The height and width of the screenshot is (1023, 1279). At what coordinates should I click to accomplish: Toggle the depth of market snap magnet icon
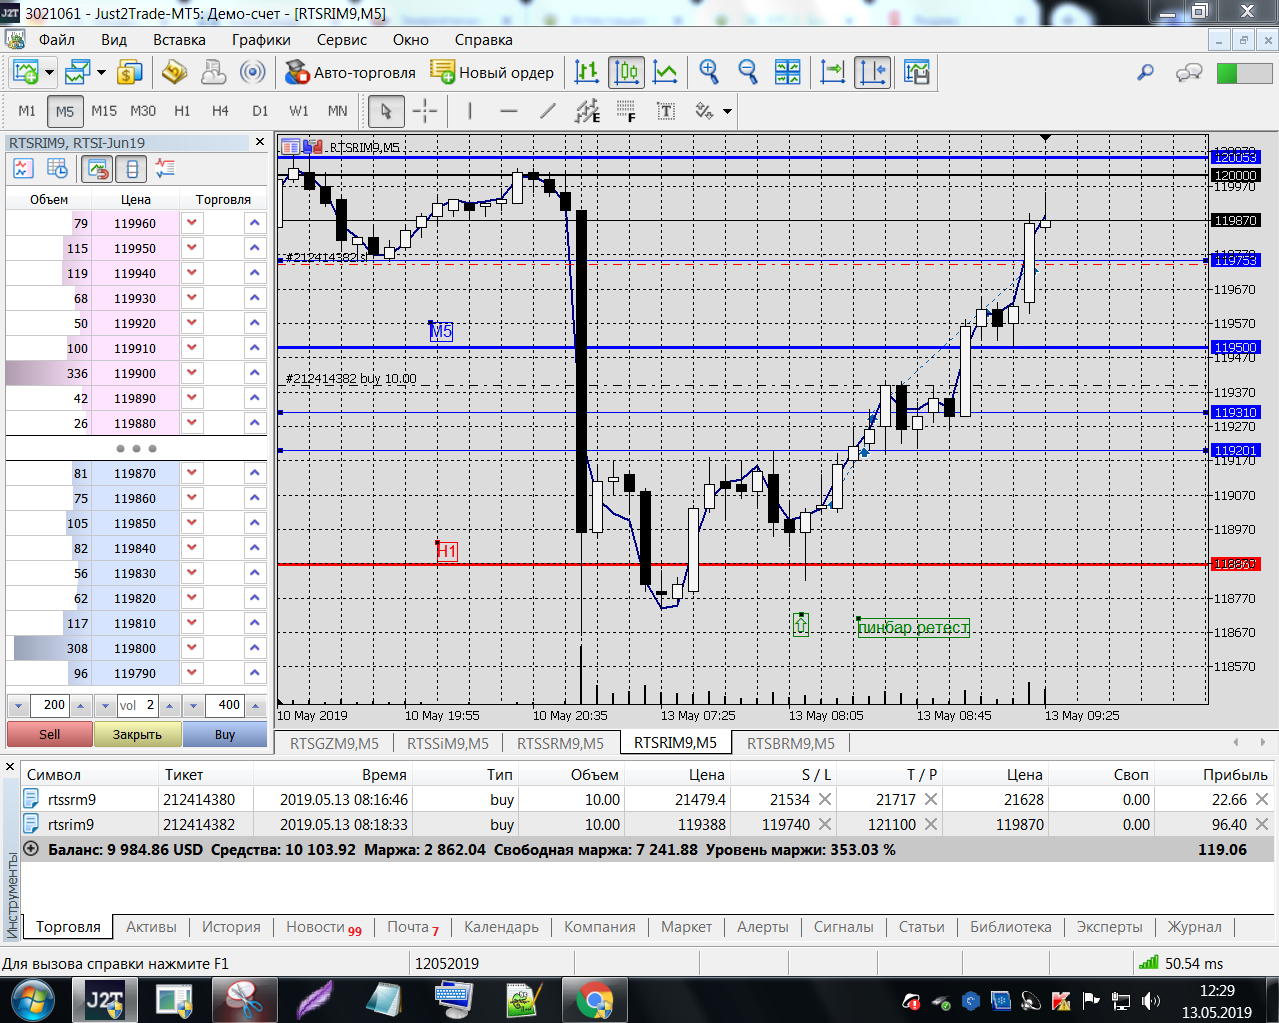(97, 169)
